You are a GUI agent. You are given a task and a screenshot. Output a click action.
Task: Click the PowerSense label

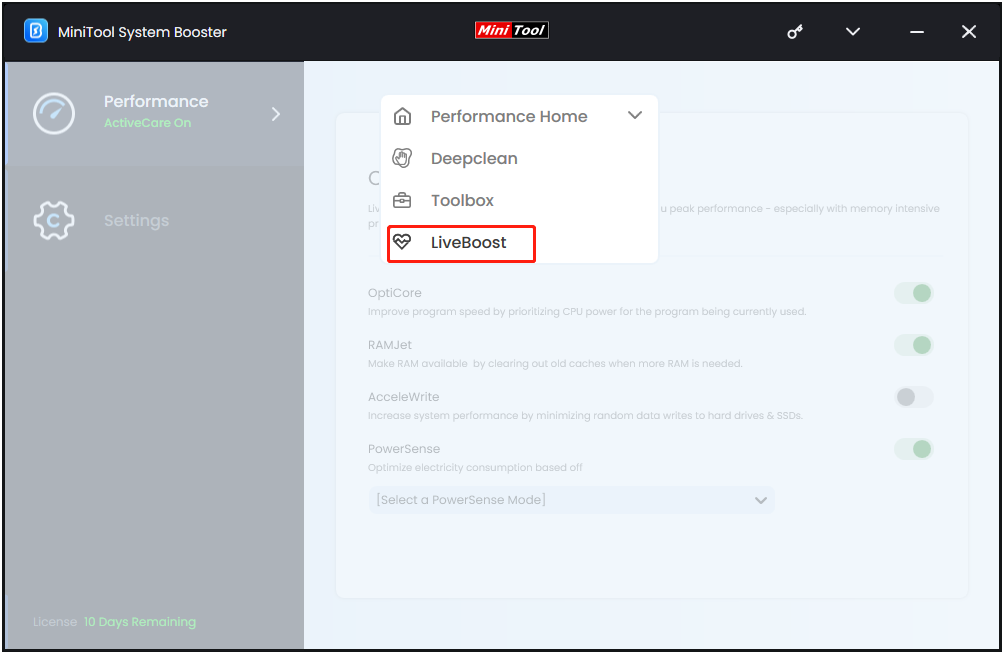pyautogui.click(x=404, y=449)
